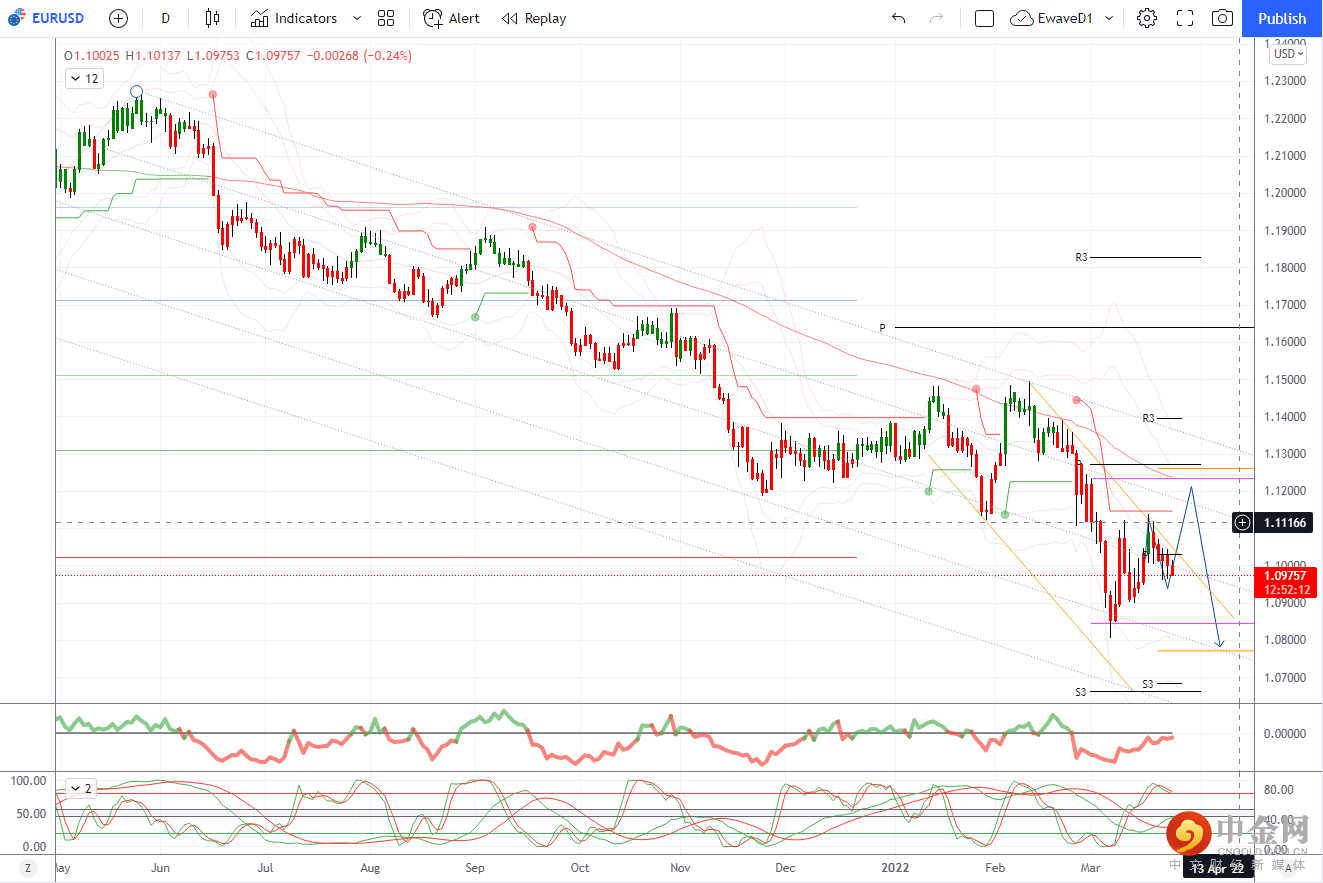
Task: Collapse the 2 indicators legend in lower pane
Action: (x=80, y=788)
